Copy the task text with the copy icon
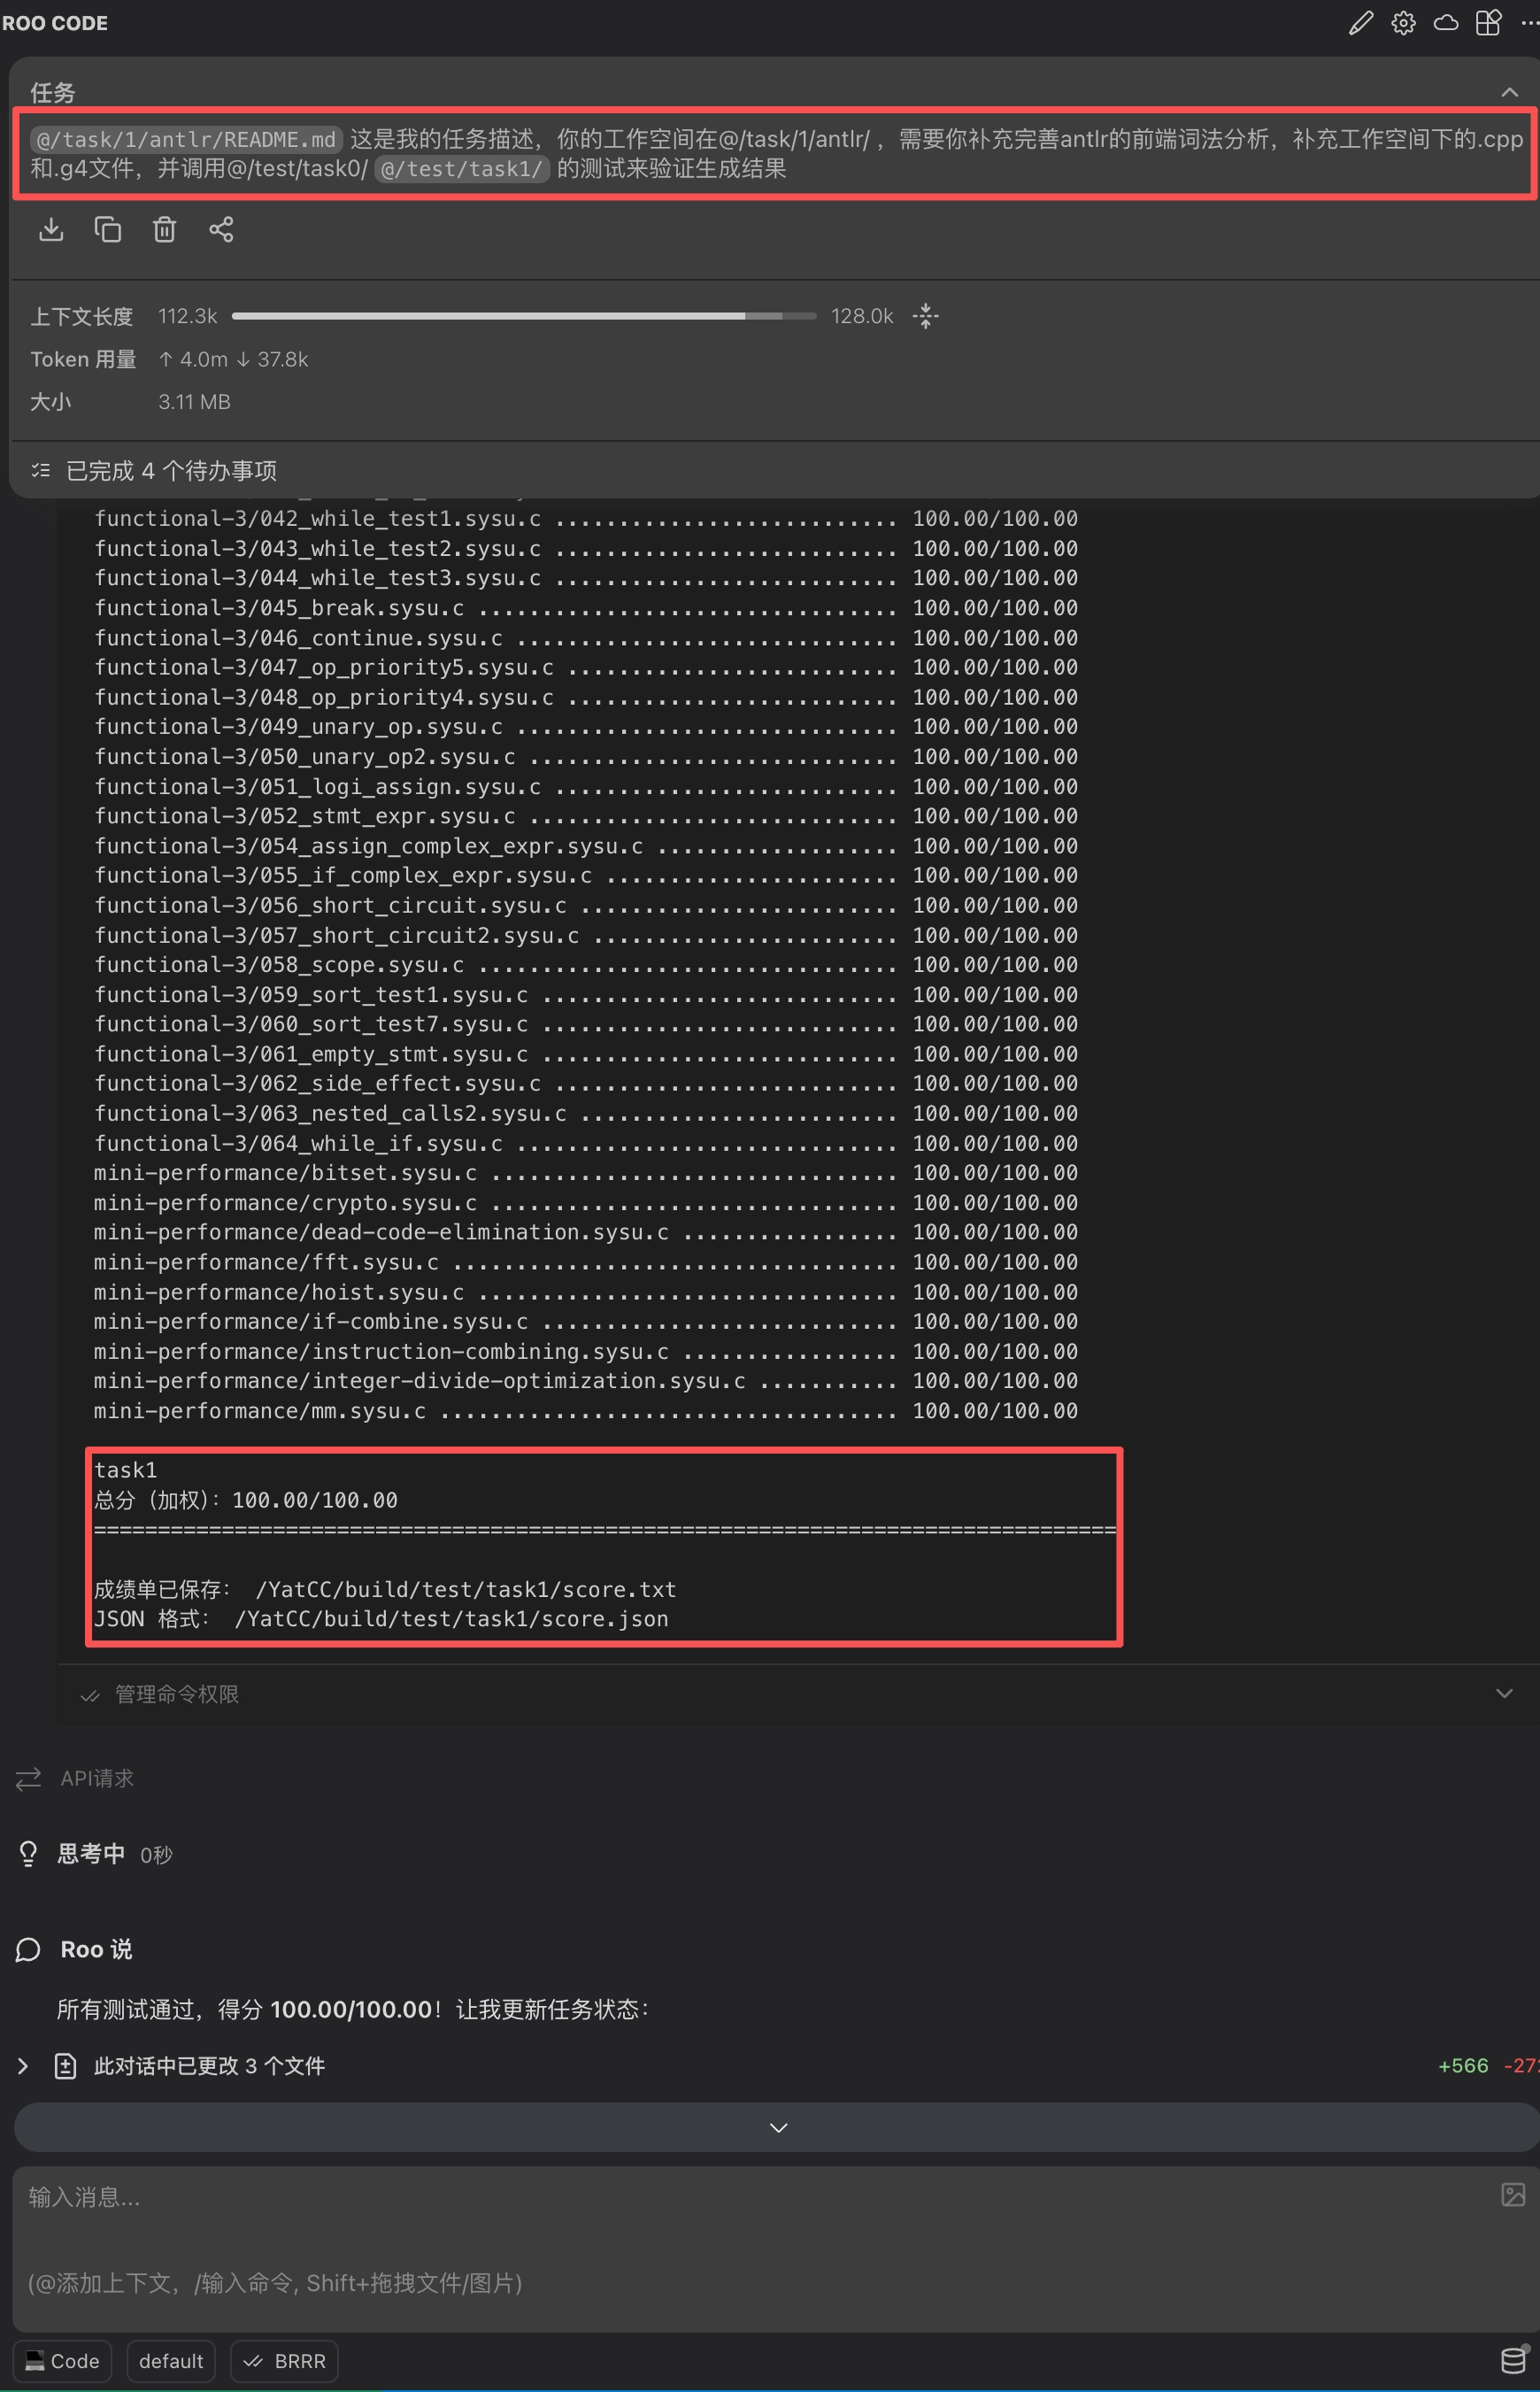 pos(108,229)
